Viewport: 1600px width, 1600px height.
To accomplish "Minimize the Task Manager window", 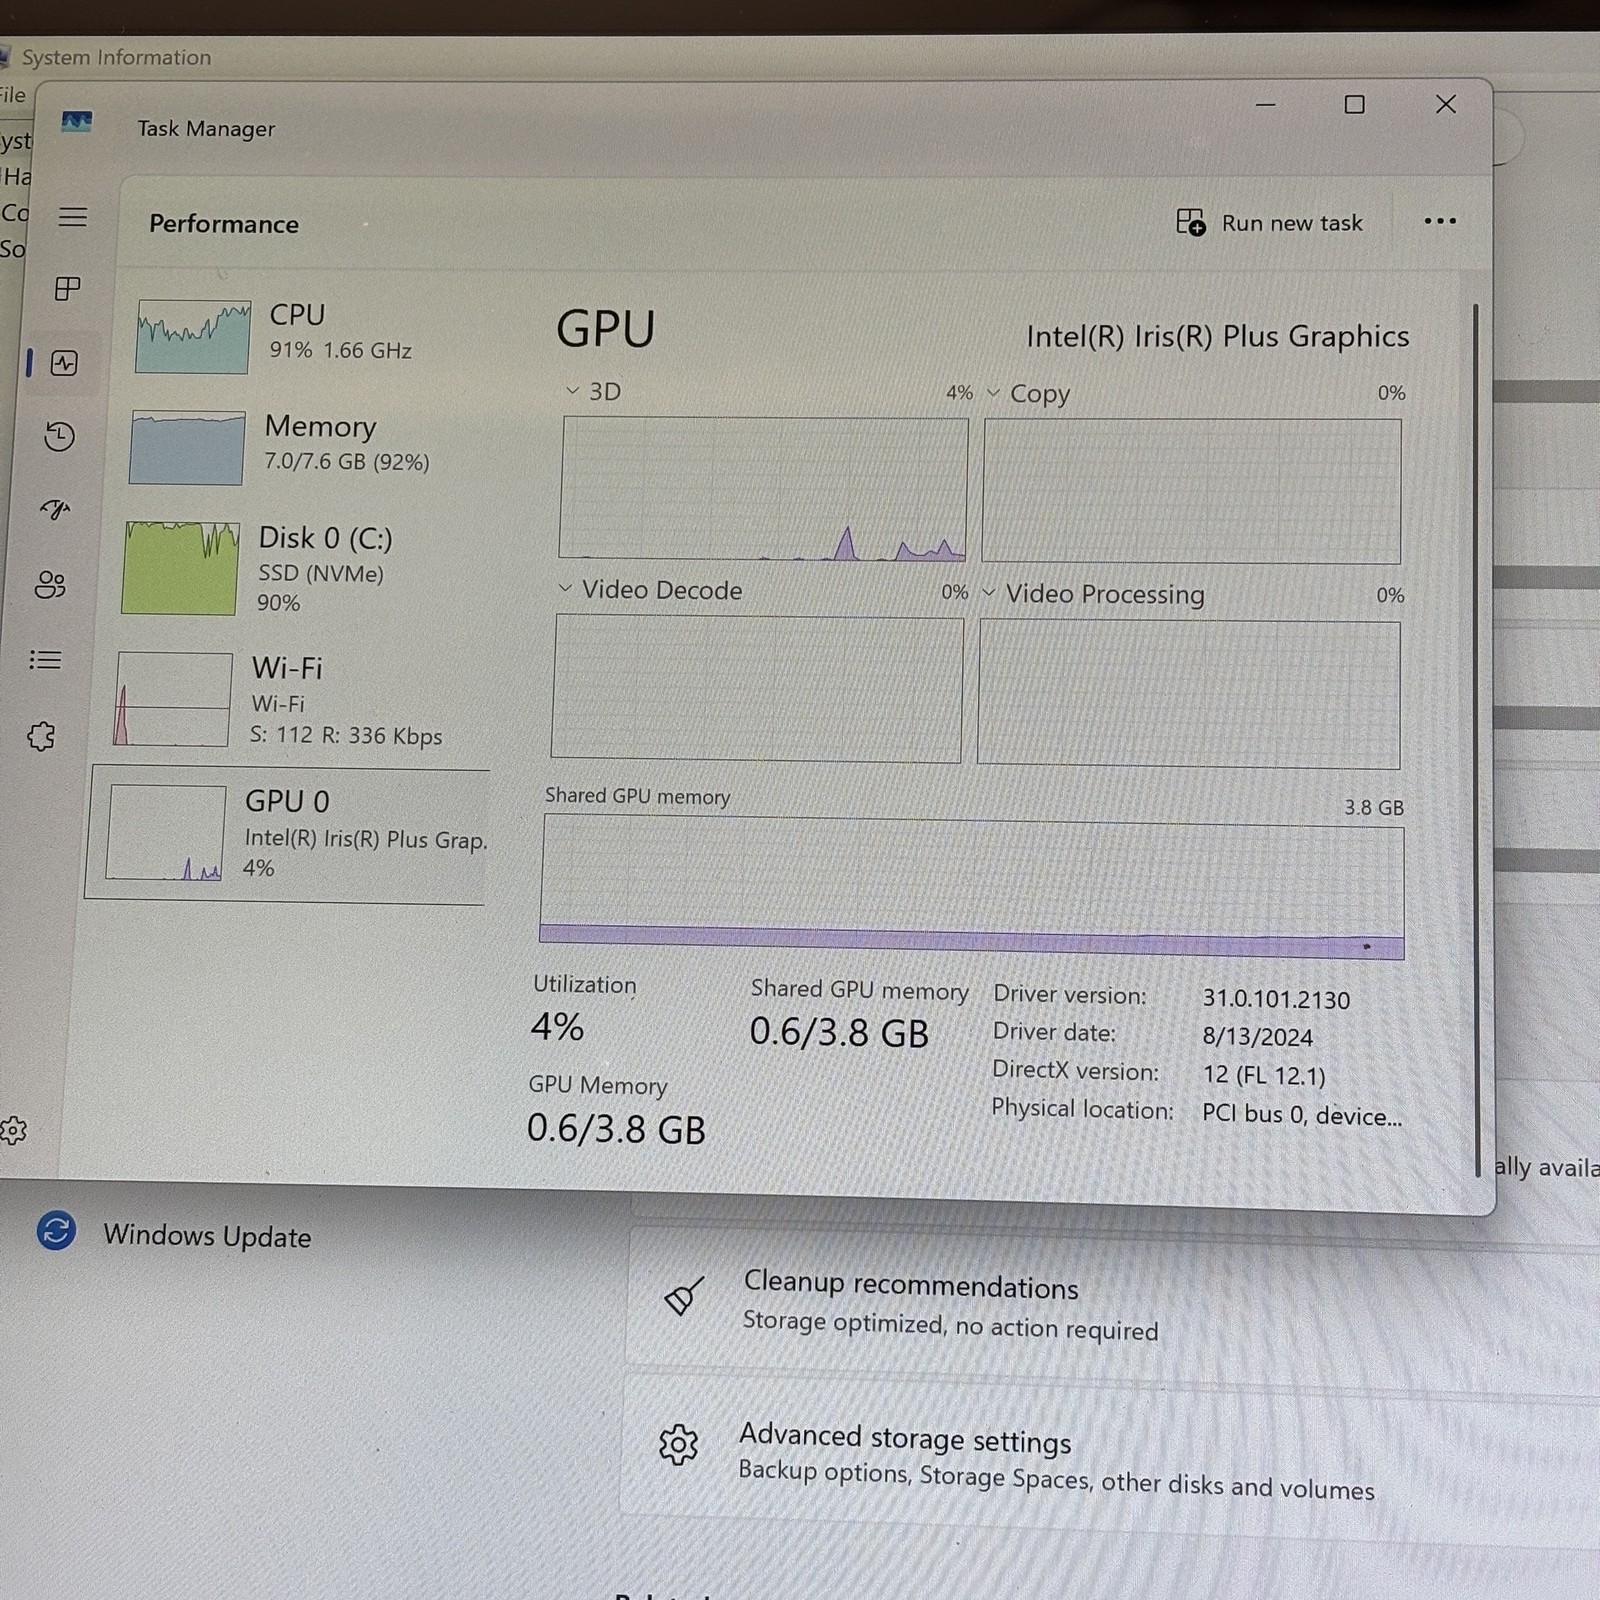I will pyautogui.click(x=1265, y=104).
